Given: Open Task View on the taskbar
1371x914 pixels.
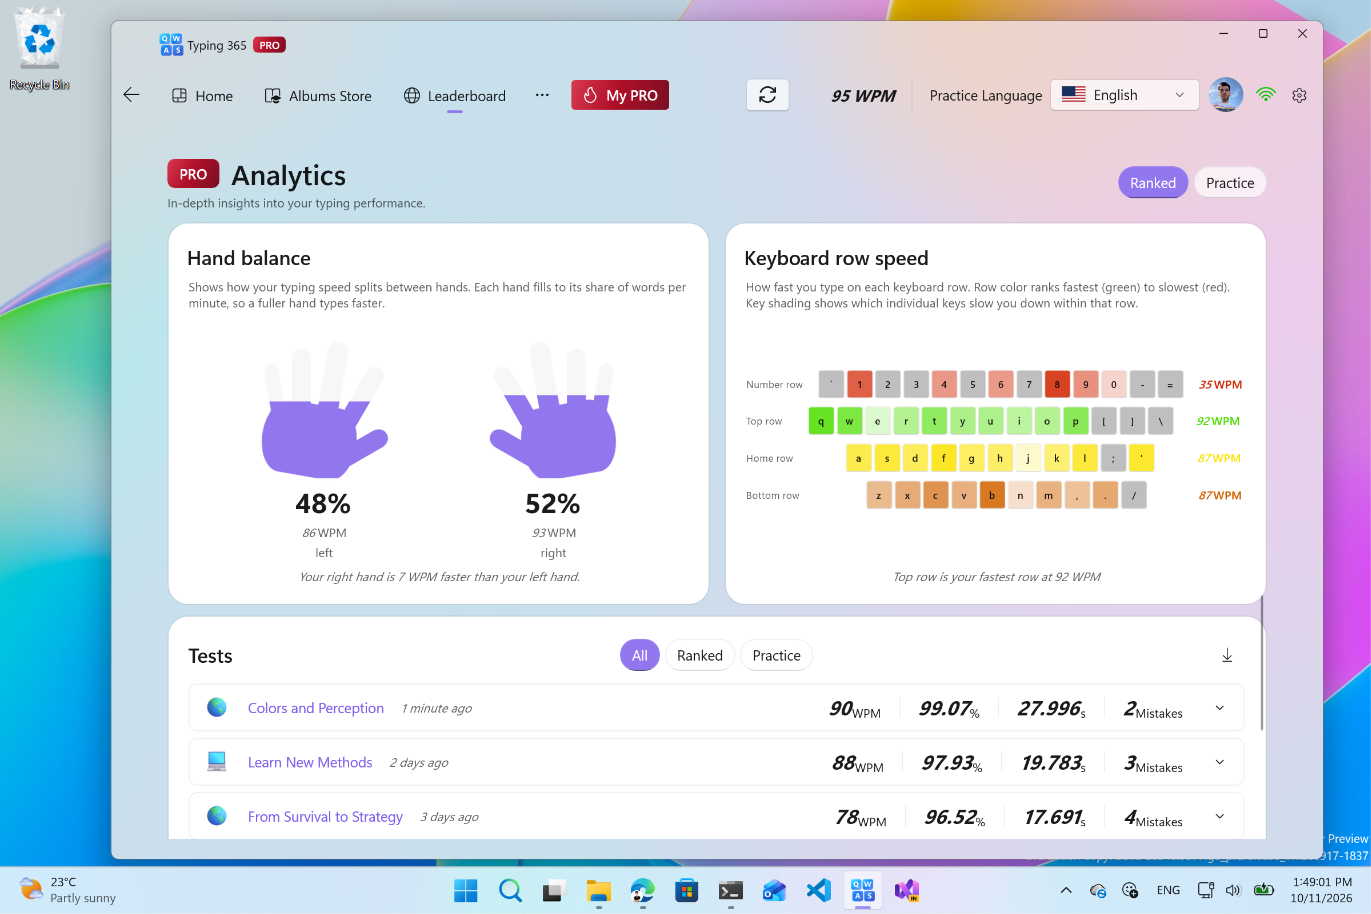Looking at the screenshot, I should [x=554, y=890].
